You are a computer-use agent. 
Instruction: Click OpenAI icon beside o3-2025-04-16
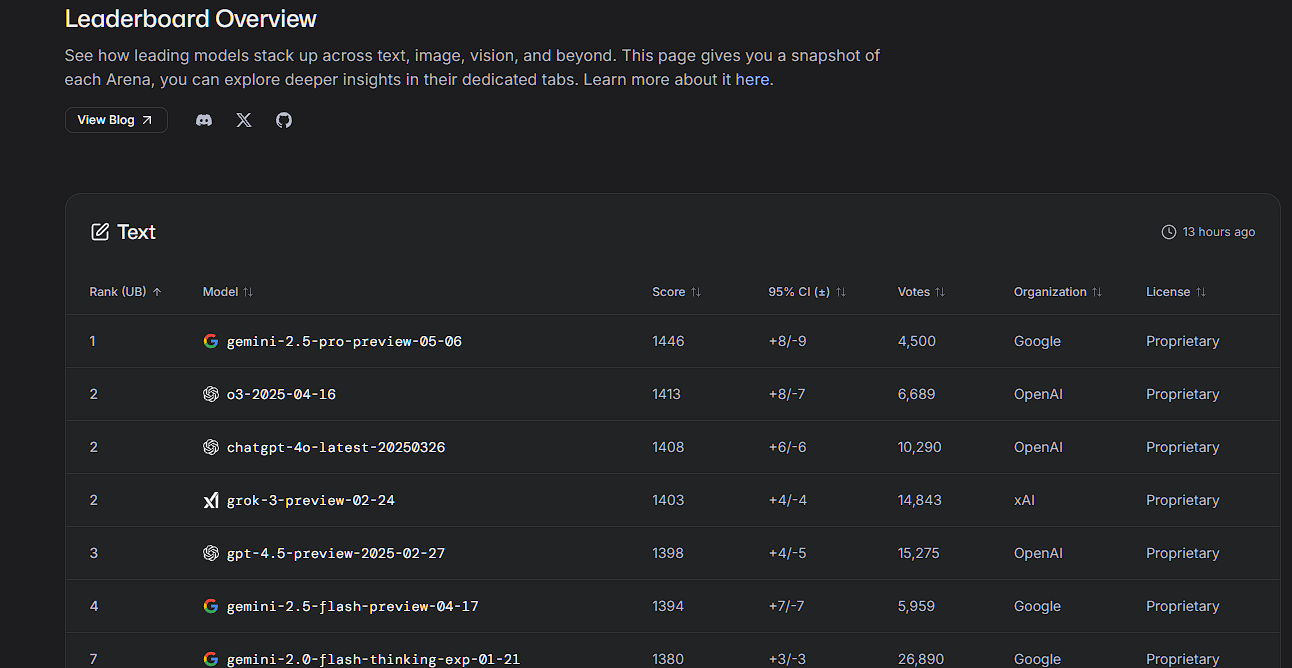(x=211, y=394)
